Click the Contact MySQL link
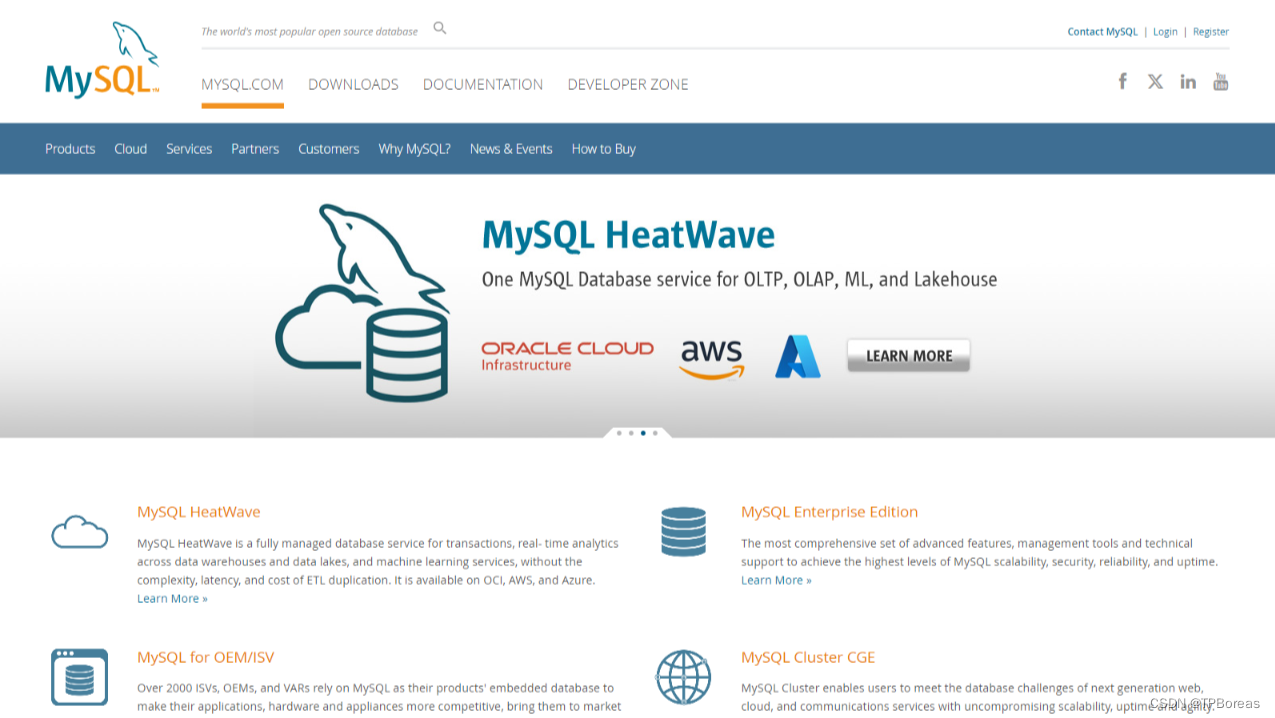 coord(1102,32)
